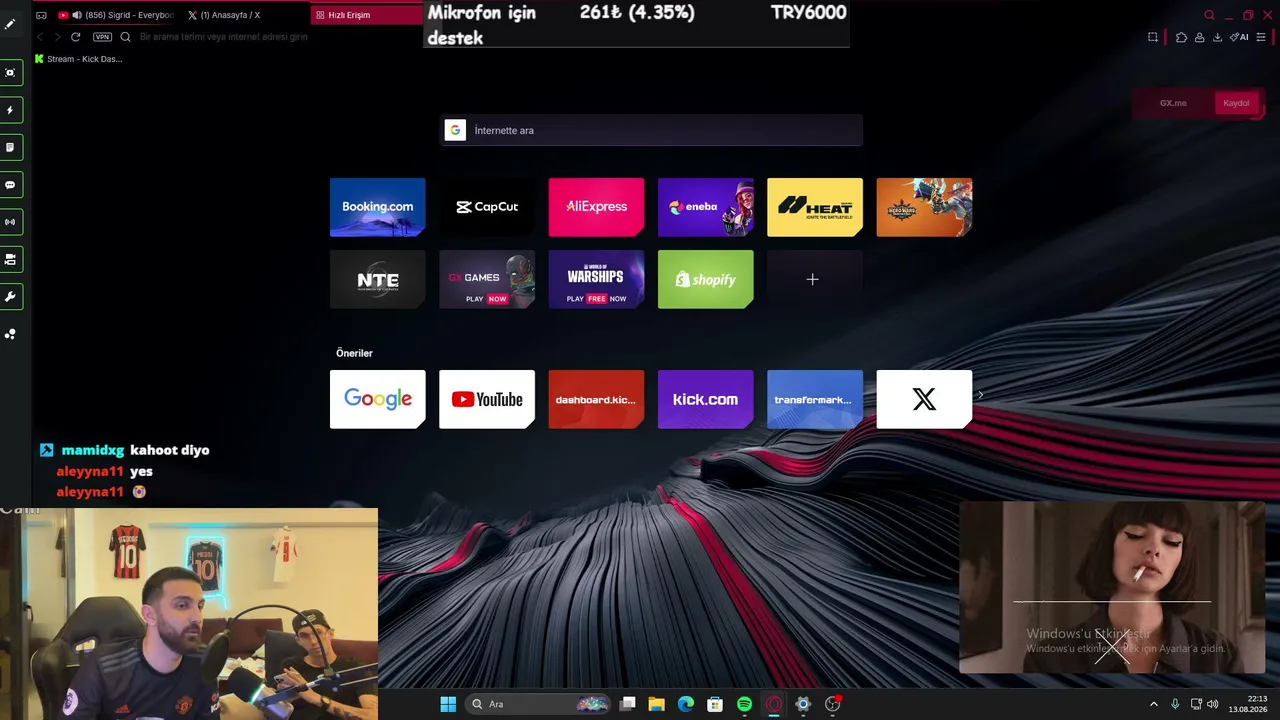
Task: Open the Settings gear on the taskbar
Action: [802, 704]
